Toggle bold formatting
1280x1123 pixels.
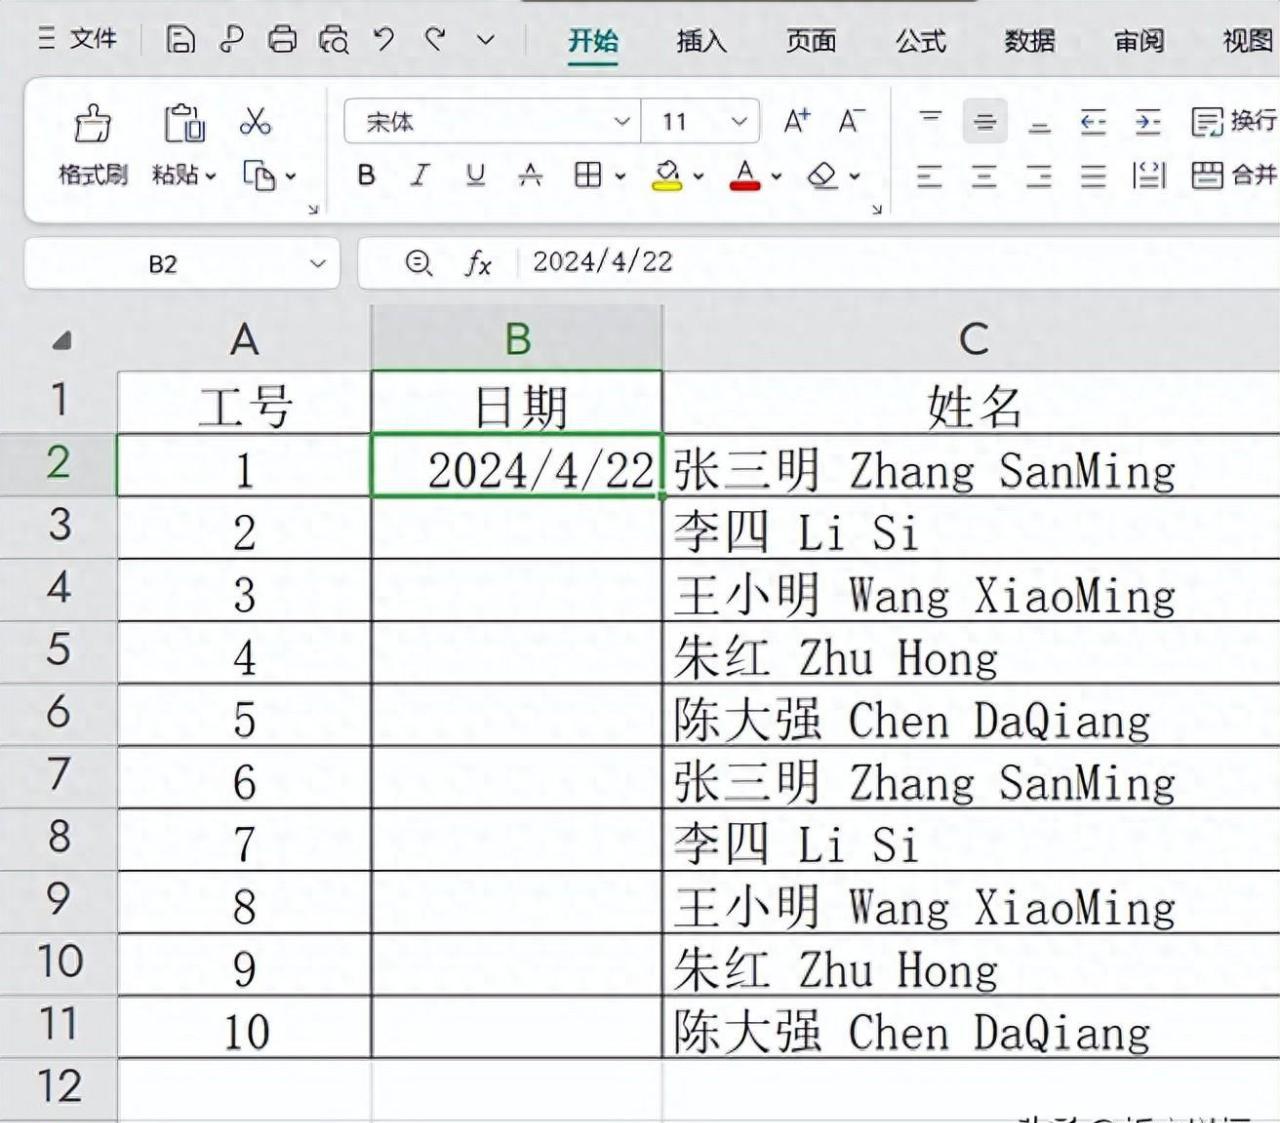pos(367,175)
